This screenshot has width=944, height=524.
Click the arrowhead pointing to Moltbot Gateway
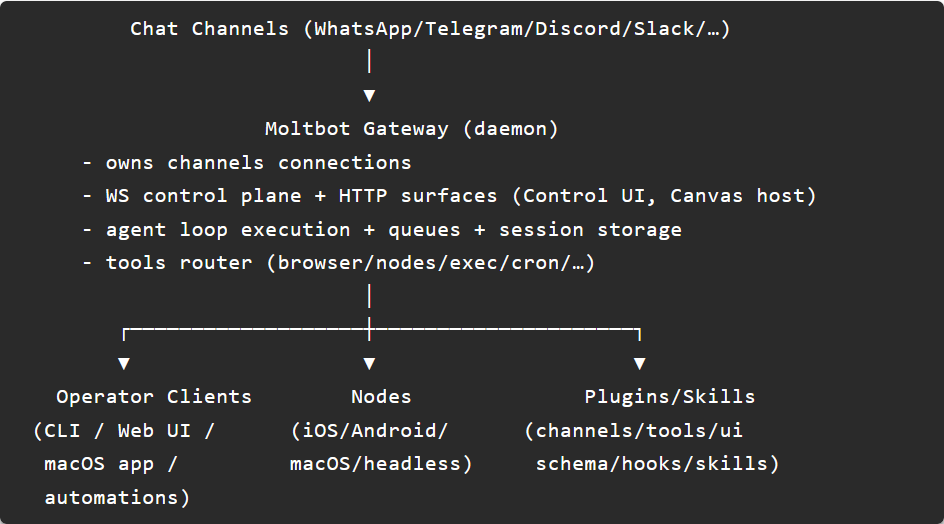click(x=370, y=96)
